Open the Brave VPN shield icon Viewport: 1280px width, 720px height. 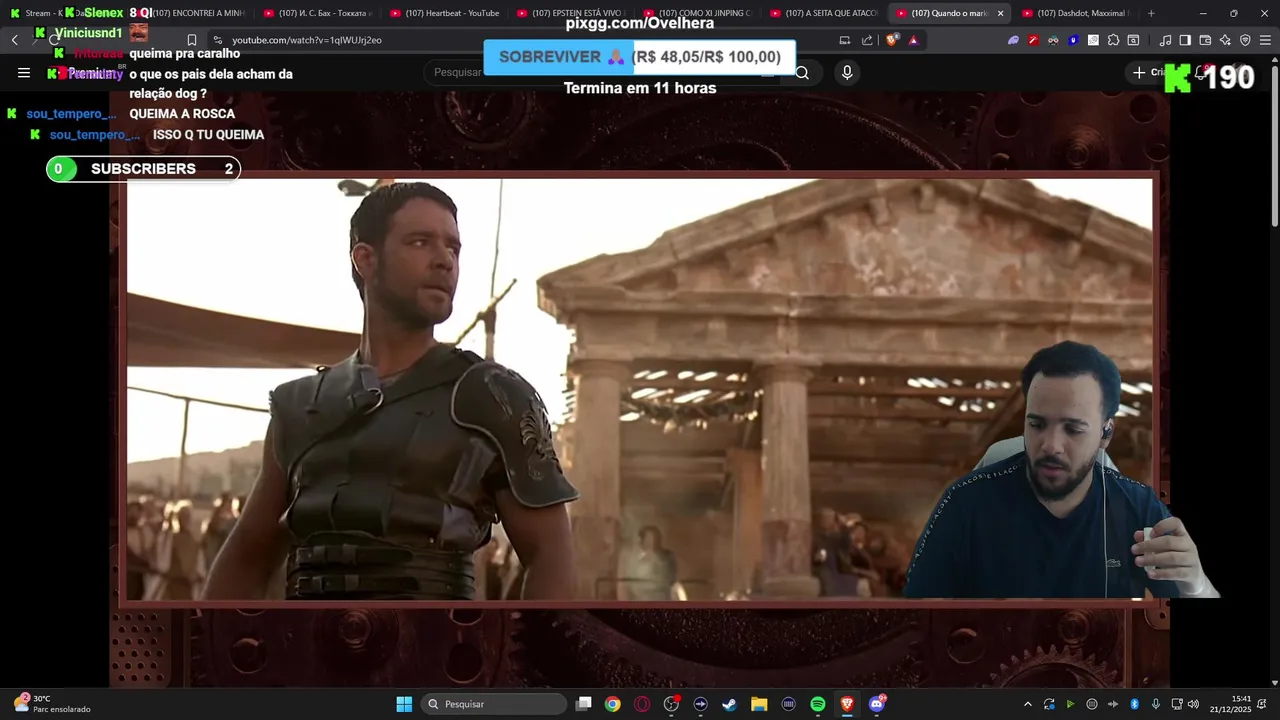(x=1245, y=40)
